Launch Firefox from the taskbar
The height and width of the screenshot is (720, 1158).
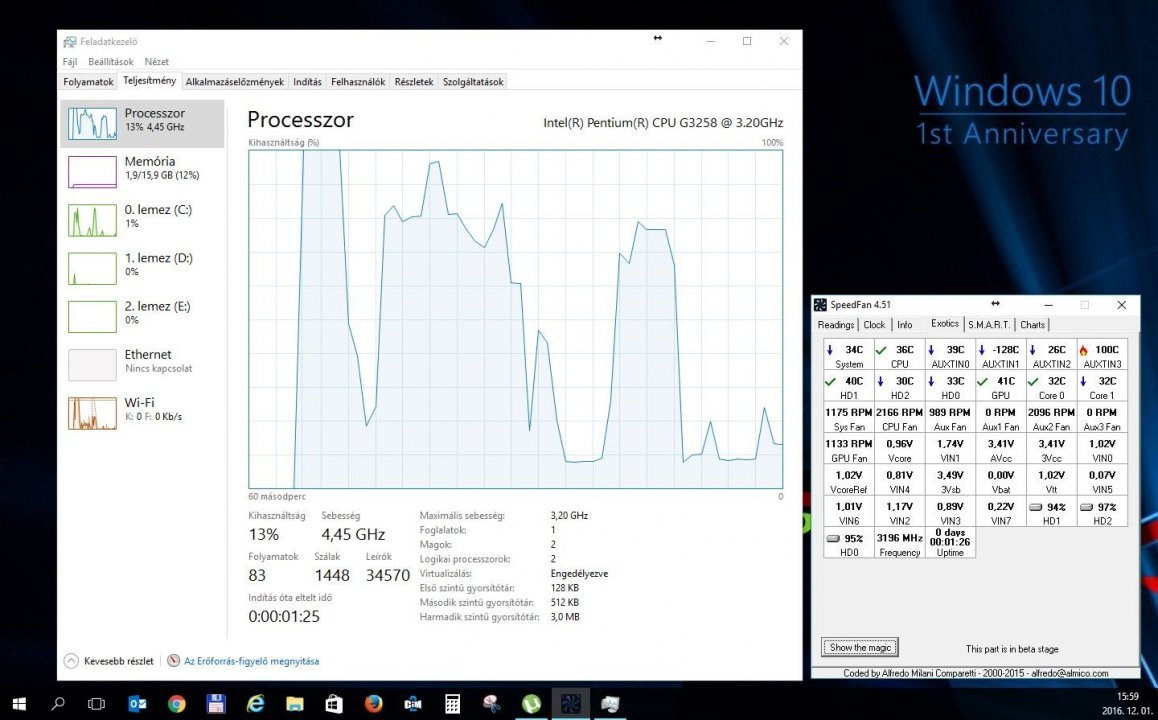(374, 704)
